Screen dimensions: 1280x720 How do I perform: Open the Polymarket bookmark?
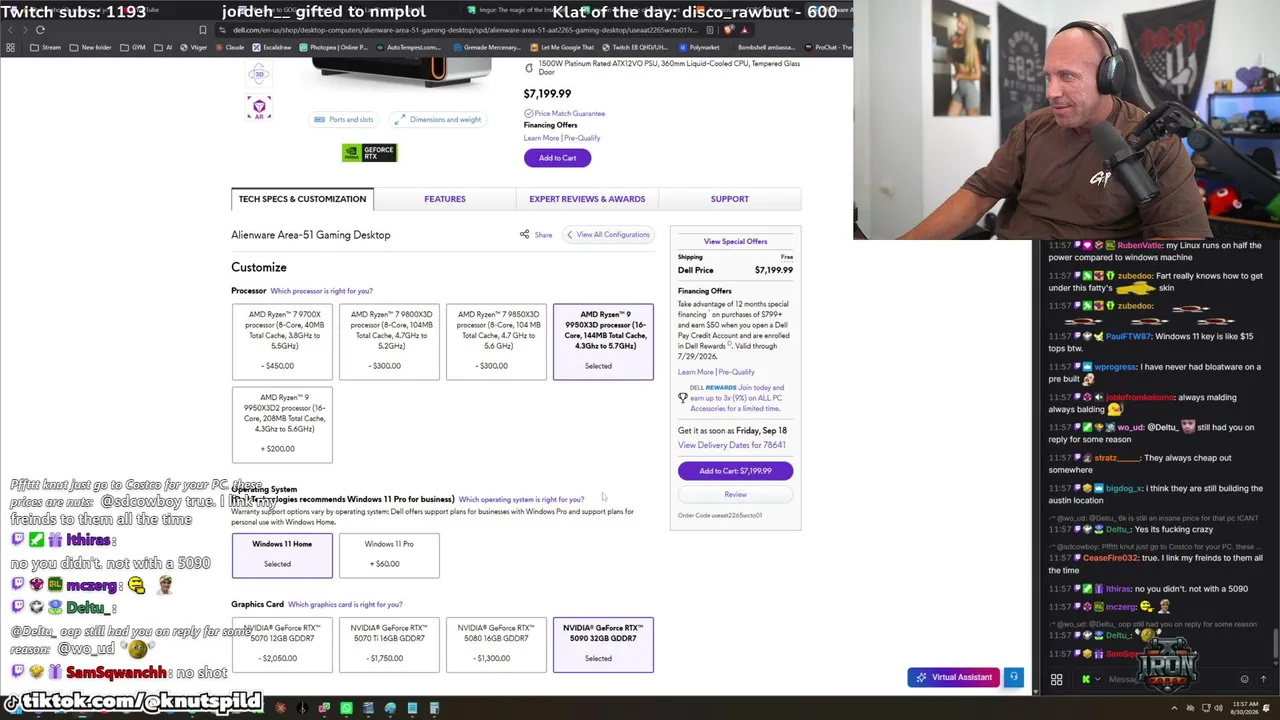pyautogui.click(x=698, y=47)
